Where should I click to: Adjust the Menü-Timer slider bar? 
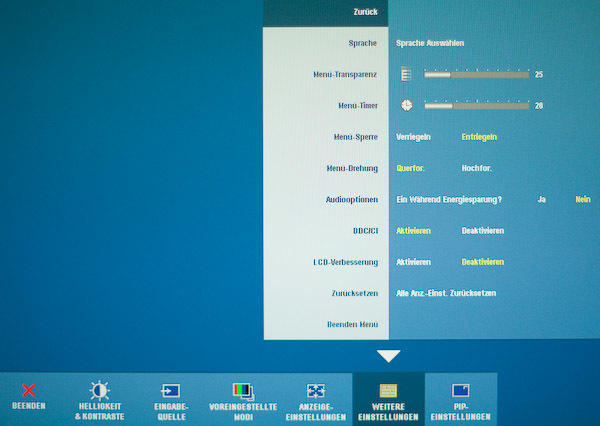pos(476,106)
